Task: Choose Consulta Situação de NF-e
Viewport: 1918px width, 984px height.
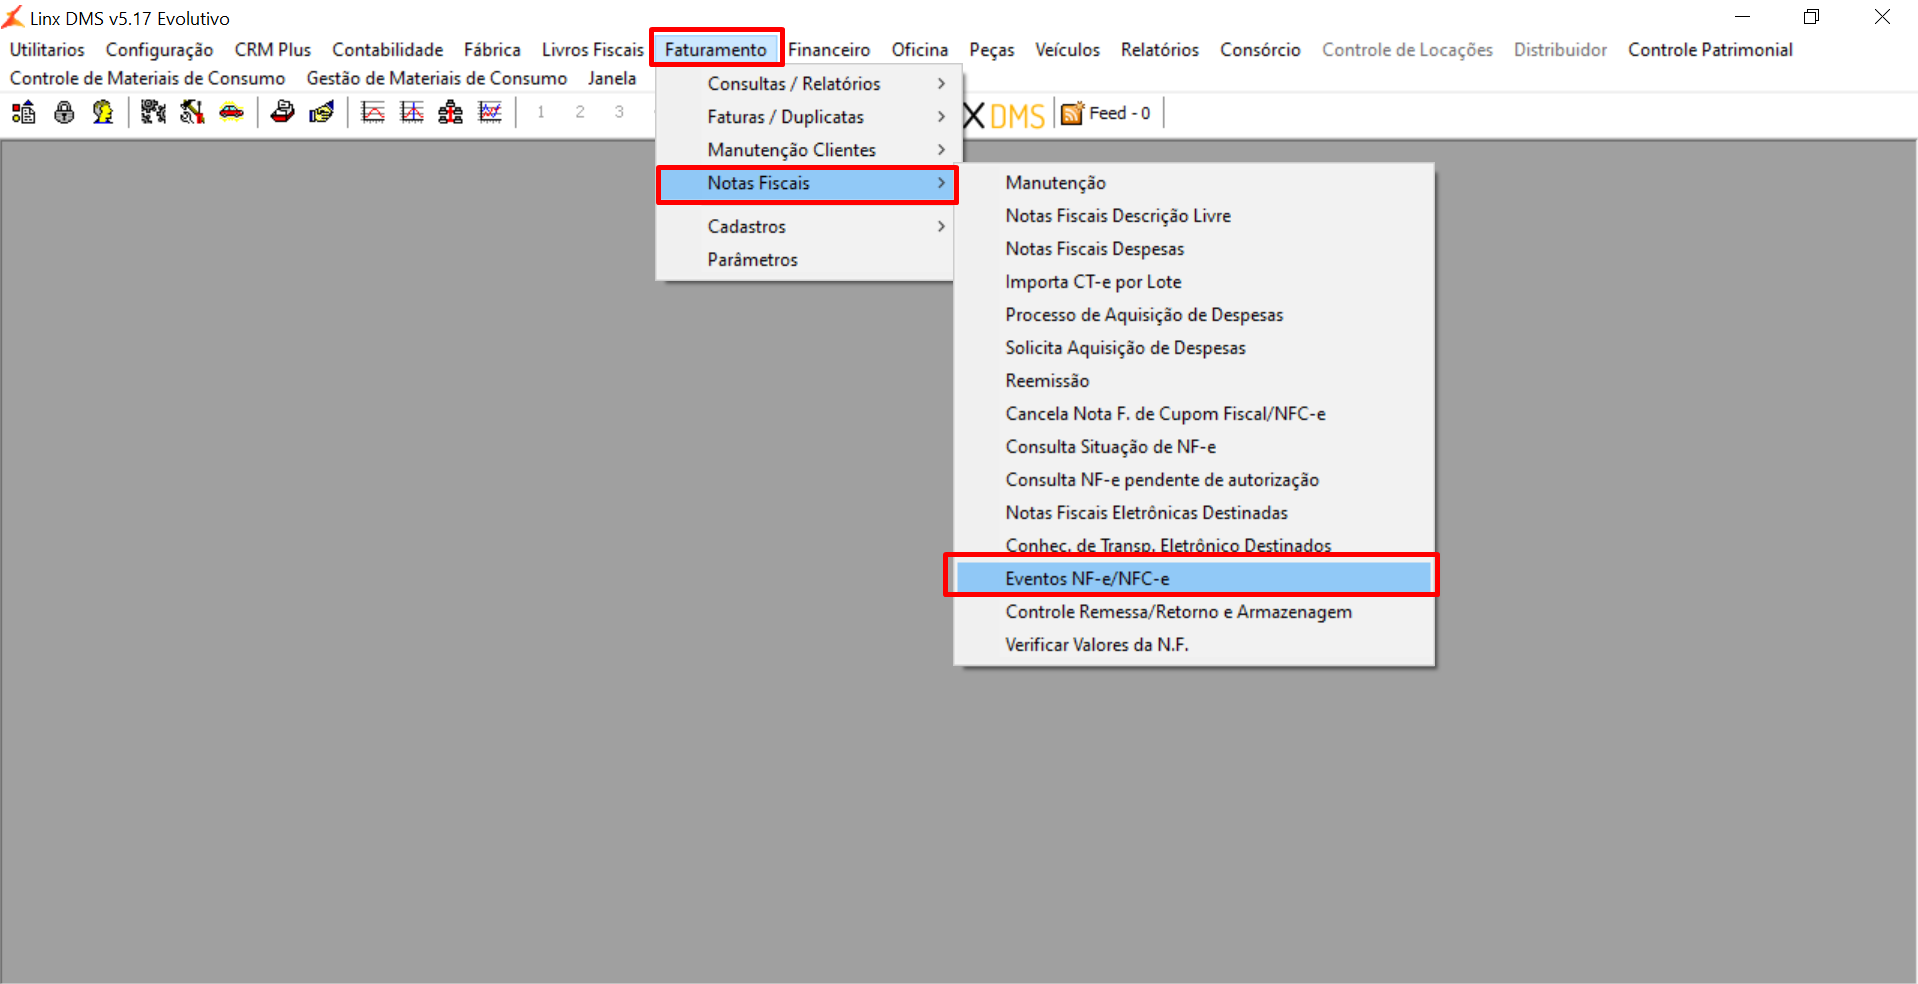Action: 1194,447
